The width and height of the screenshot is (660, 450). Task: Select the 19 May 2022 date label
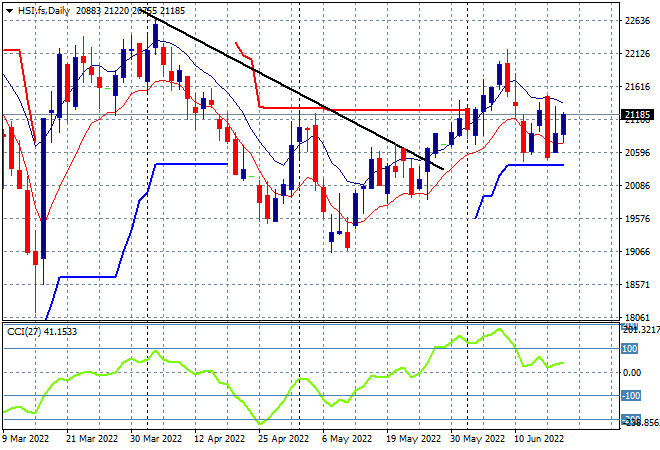point(413,439)
